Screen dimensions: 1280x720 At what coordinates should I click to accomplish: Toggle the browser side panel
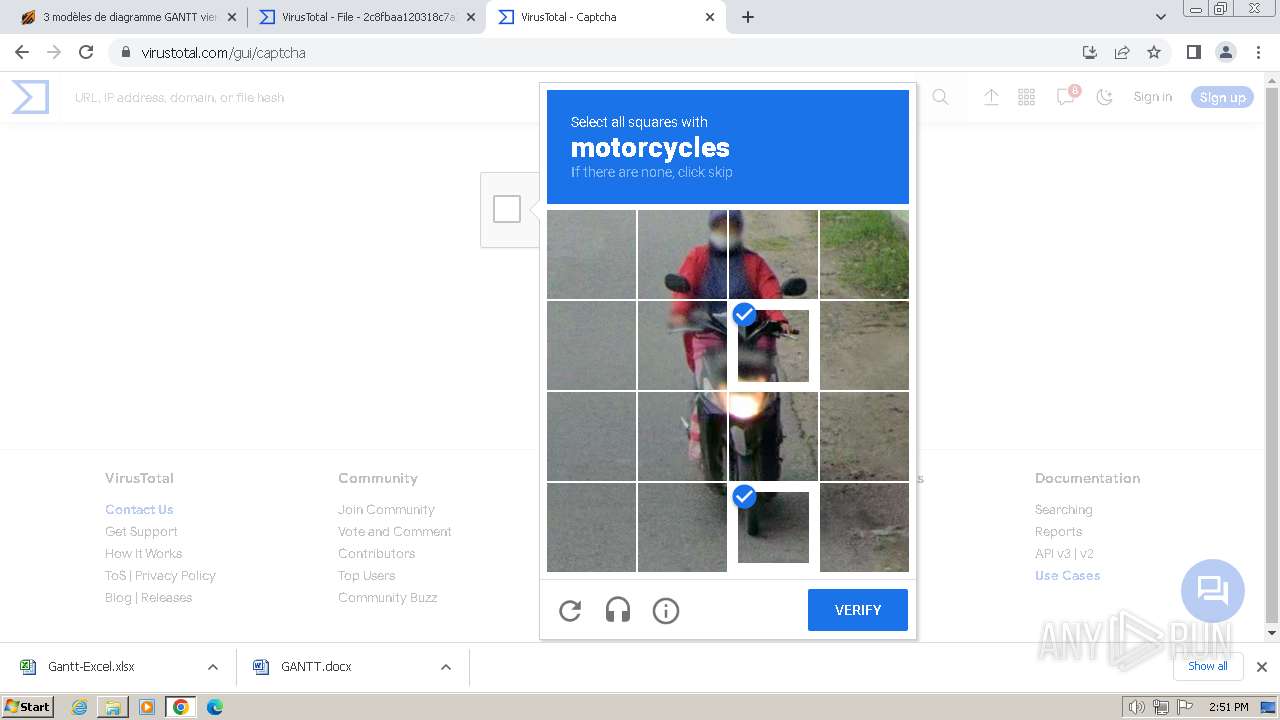[1193, 52]
